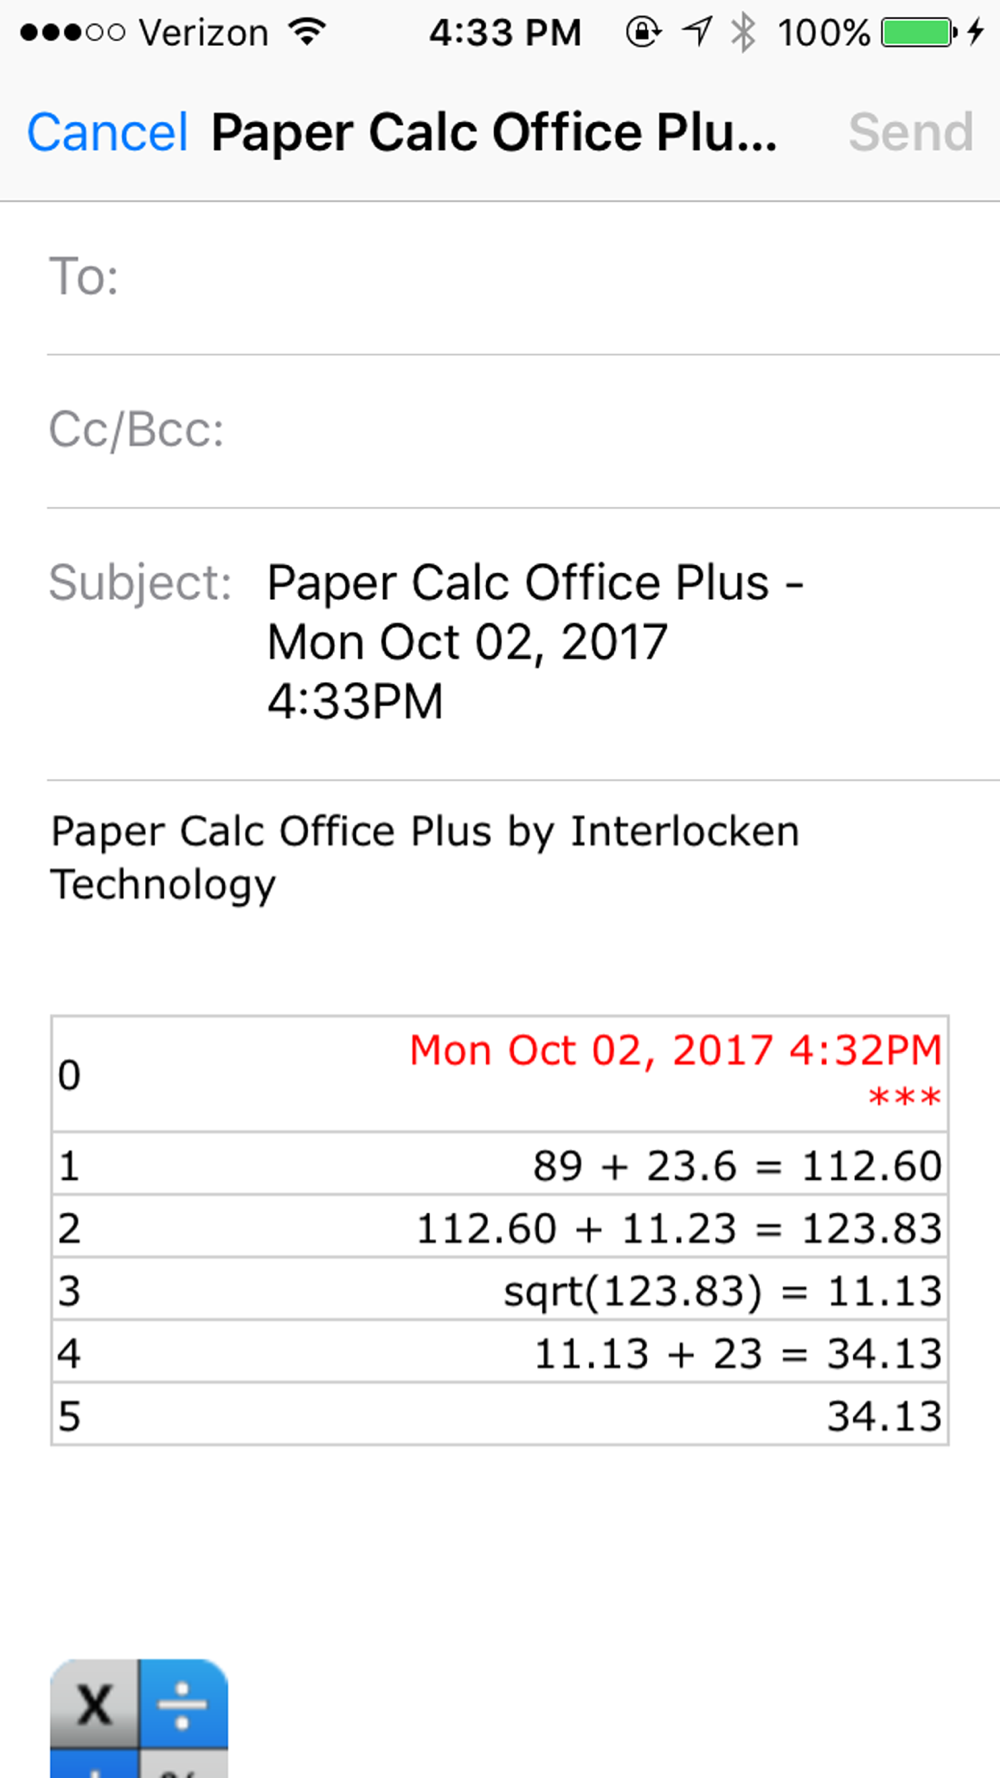Edit the Subject line text
The height and width of the screenshot is (1778, 1000).
(x=535, y=642)
